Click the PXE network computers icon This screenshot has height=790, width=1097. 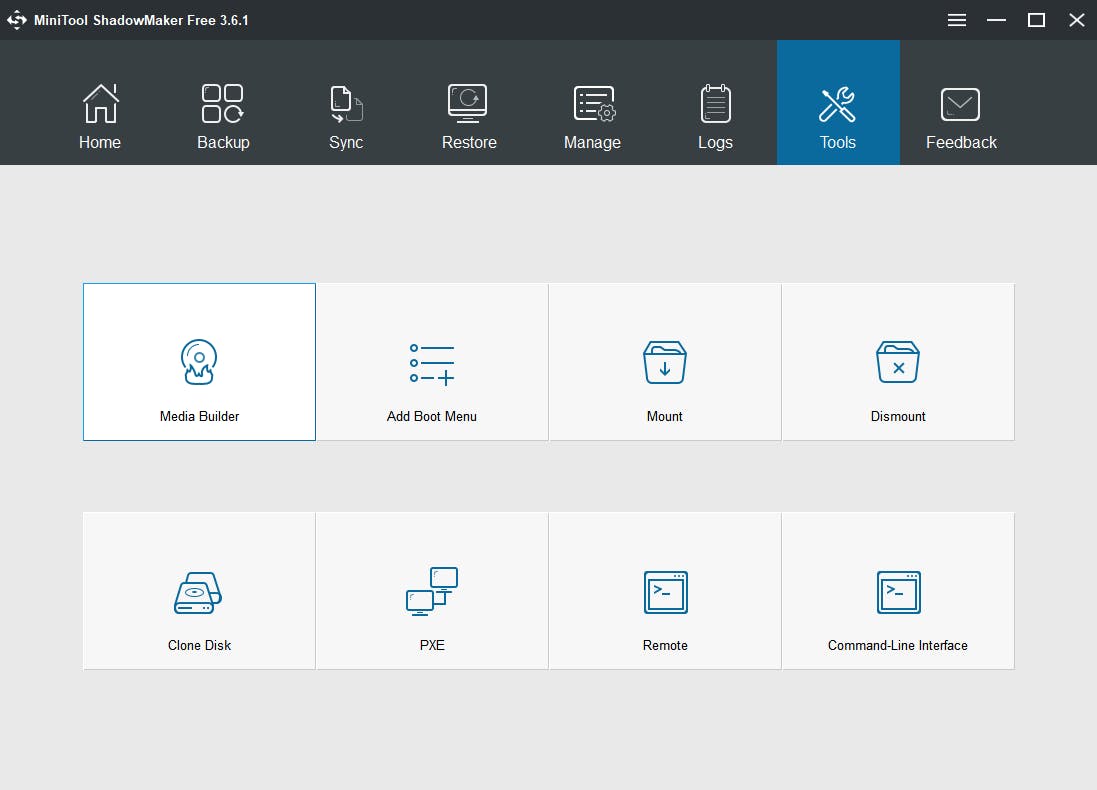tap(432, 591)
